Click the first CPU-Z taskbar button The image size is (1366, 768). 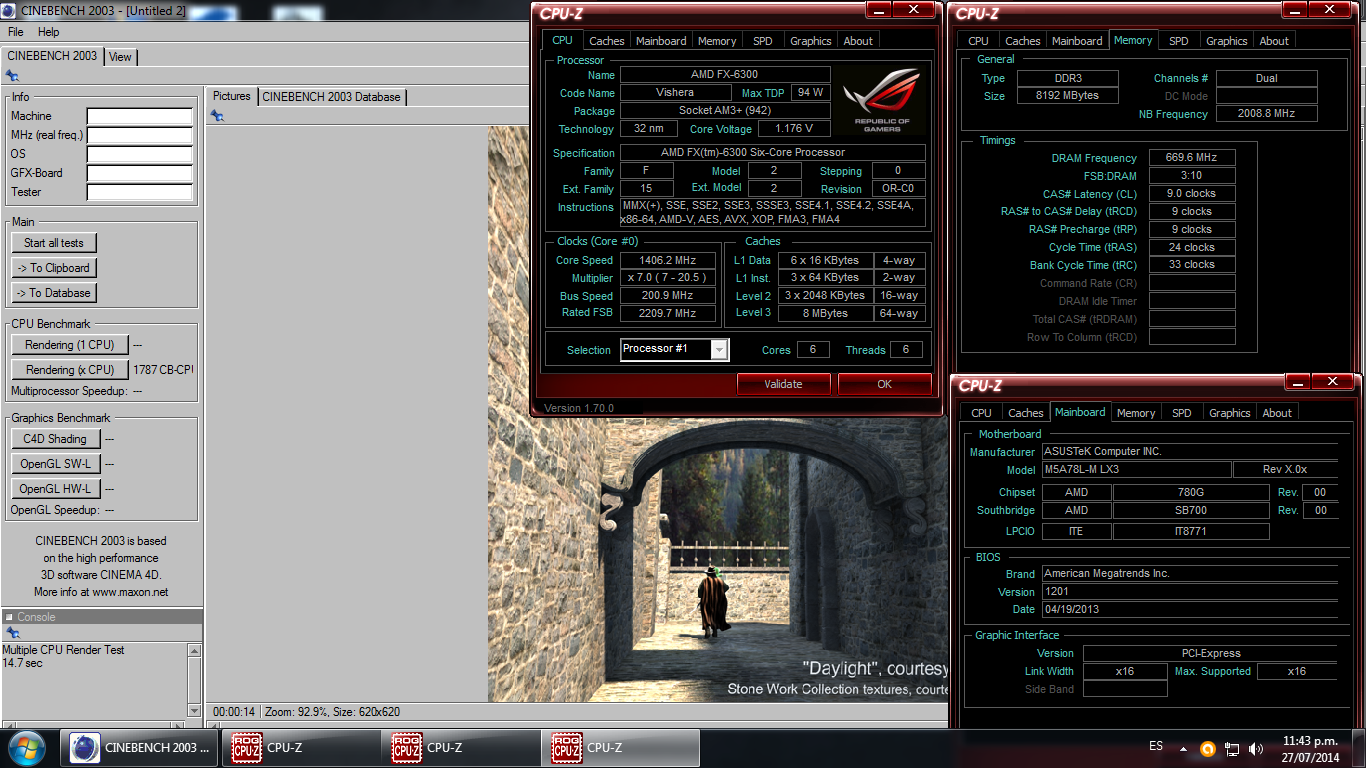(x=302, y=748)
